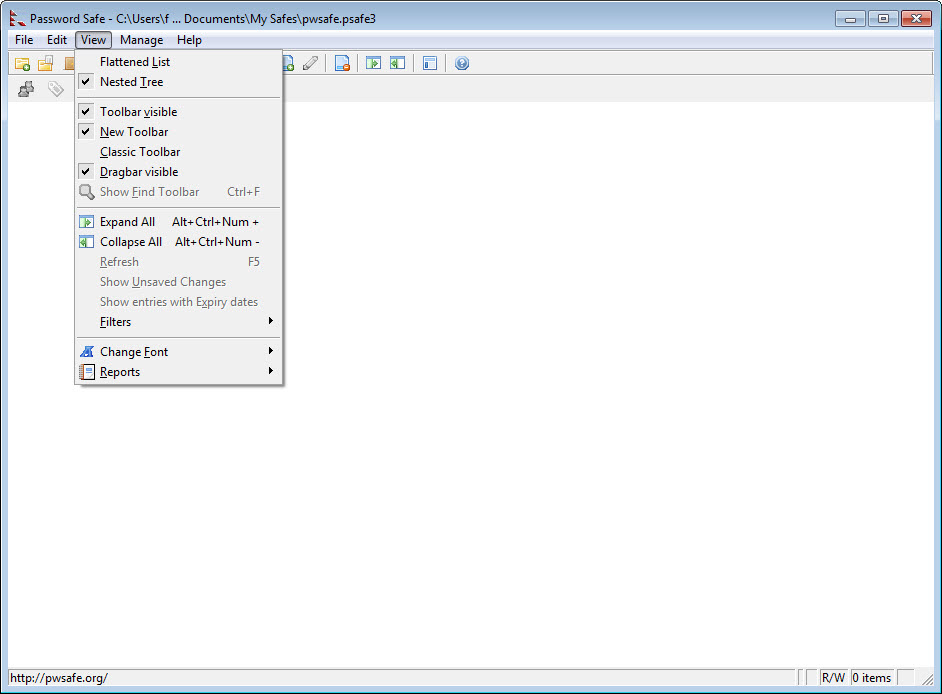This screenshot has height=694, width=942.
Task: Click the Password Safe logo in title bar
Action: [x=17, y=19]
